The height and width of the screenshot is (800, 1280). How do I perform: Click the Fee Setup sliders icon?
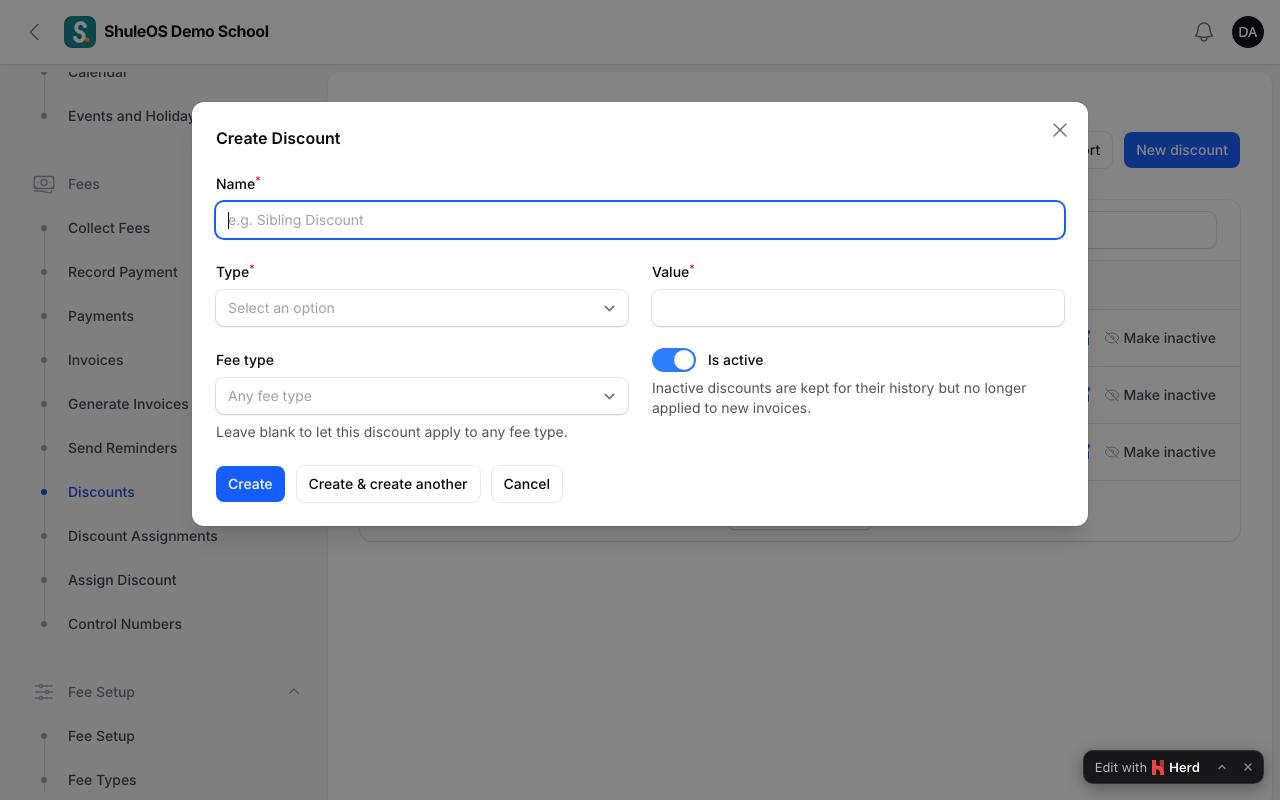tap(44, 692)
